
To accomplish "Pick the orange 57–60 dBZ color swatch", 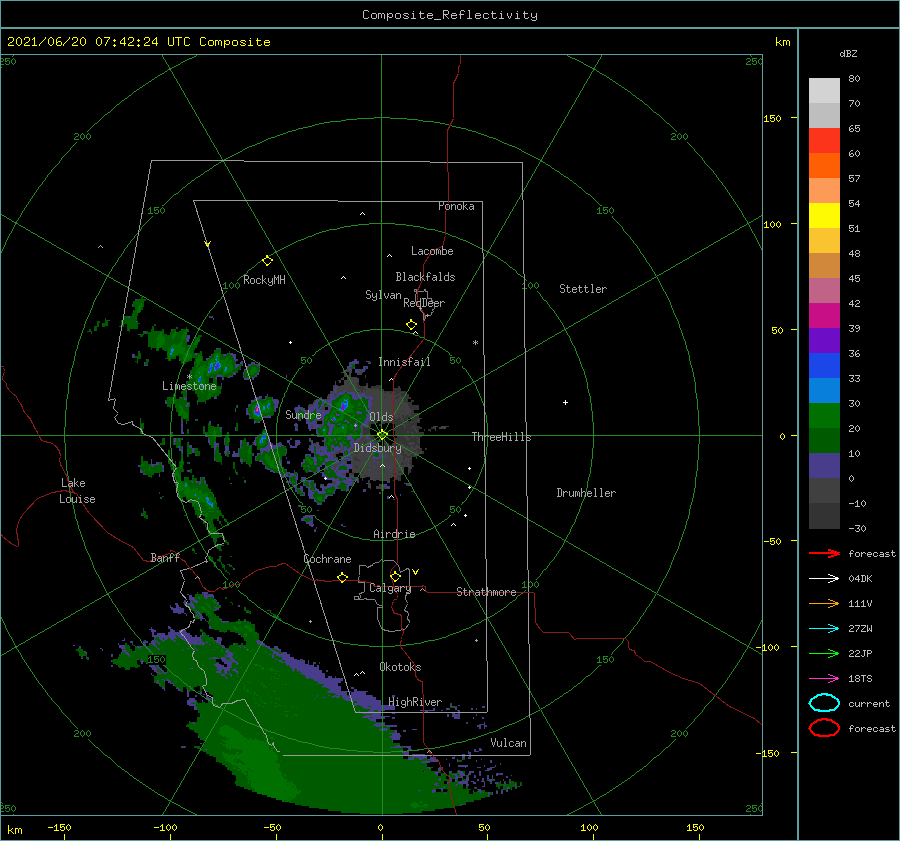I will [x=824, y=166].
